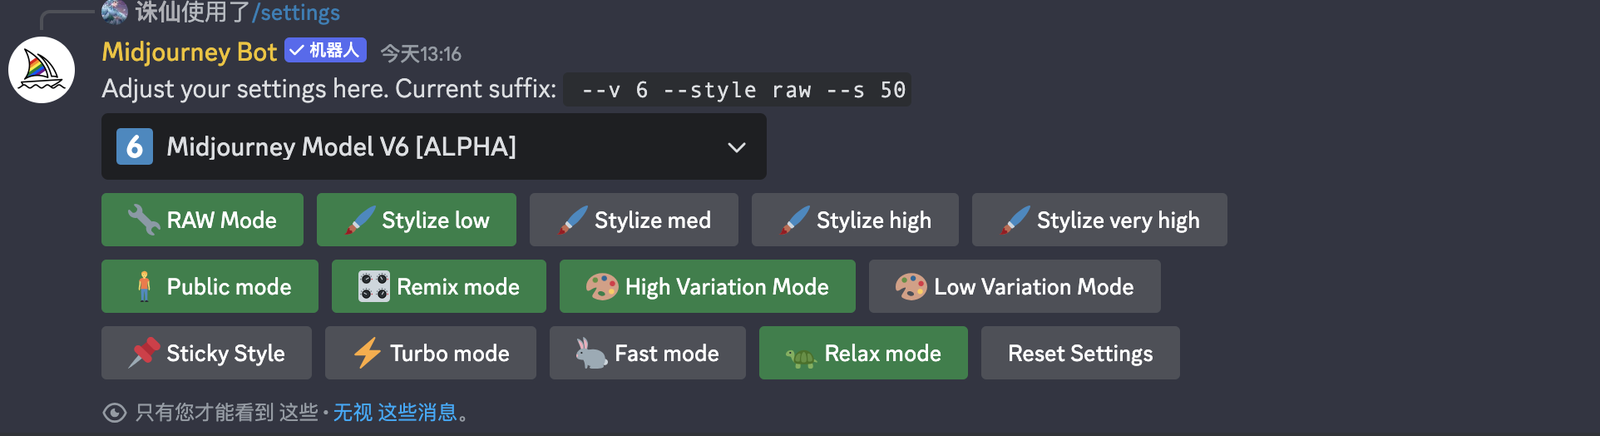Click the /settings command link
This screenshot has width=1600, height=436.
click(x=296, y=12)
